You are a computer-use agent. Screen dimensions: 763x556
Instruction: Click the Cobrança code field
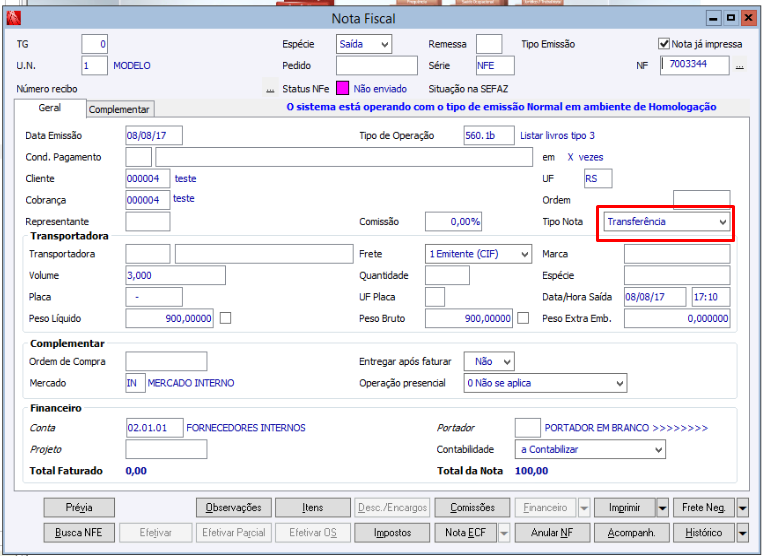[148, 200]
